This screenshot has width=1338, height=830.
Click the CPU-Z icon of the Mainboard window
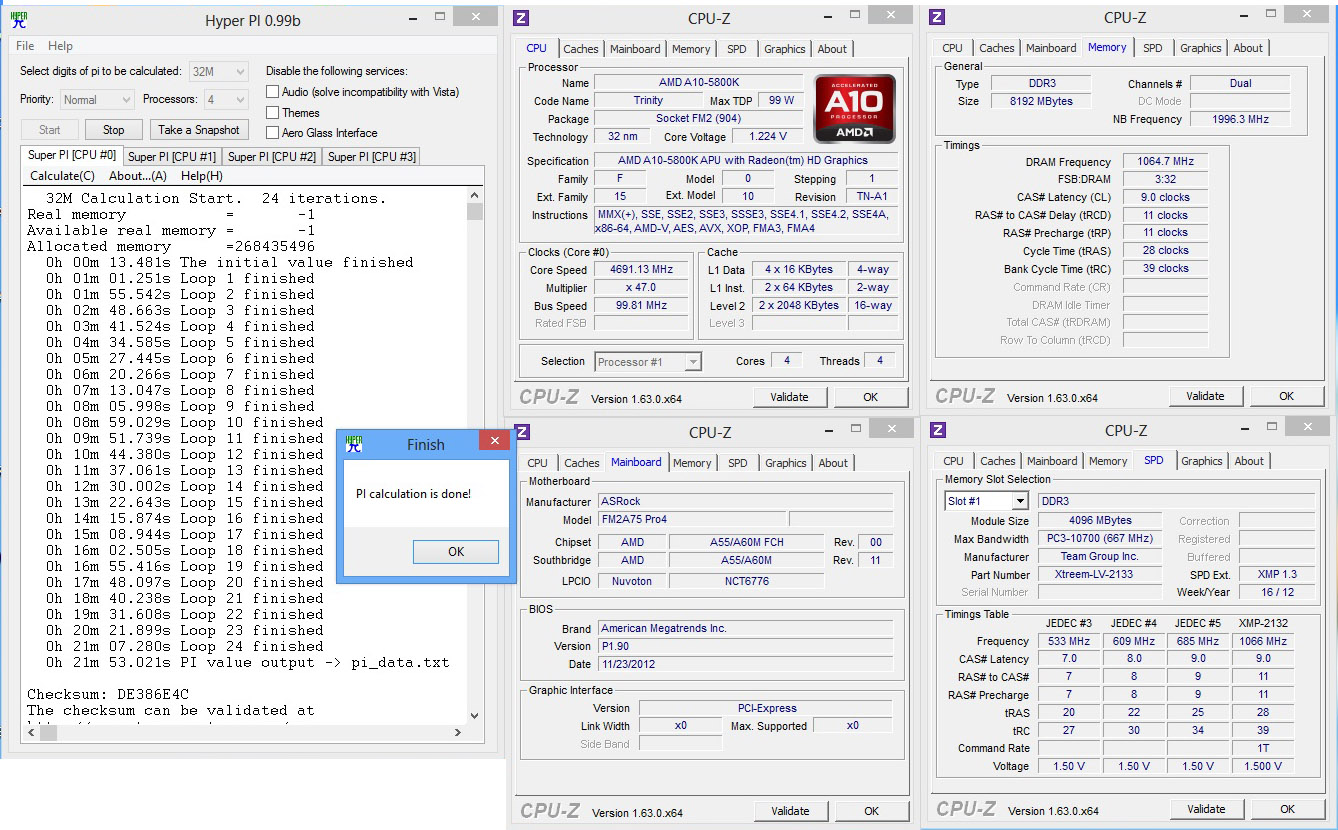521,432
